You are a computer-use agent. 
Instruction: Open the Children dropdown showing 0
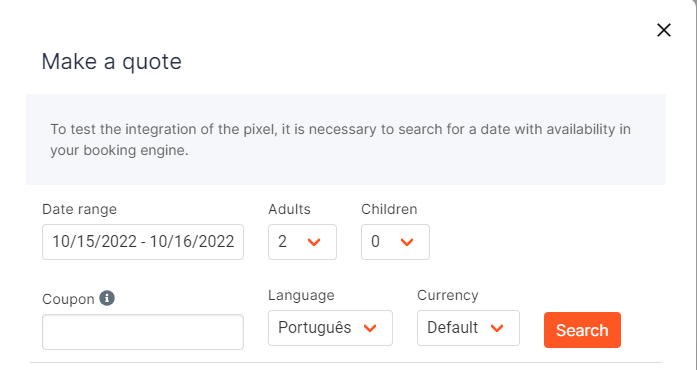pos(395,242)
